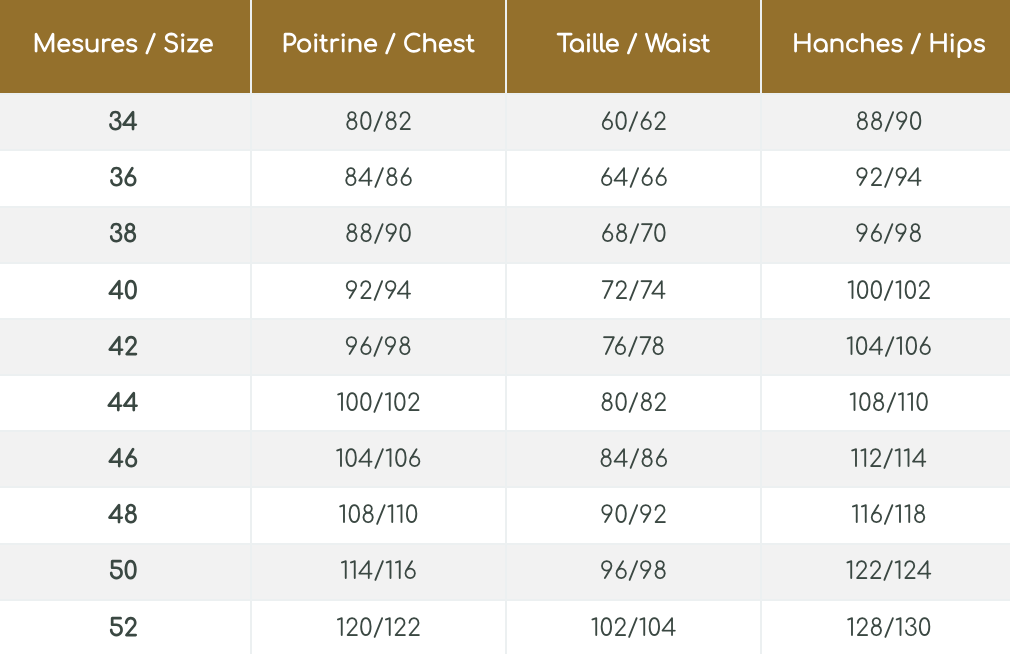Select size 44 row label
Screen dimensions: 1010x654
pyautogui.click(x=123, y=403)
